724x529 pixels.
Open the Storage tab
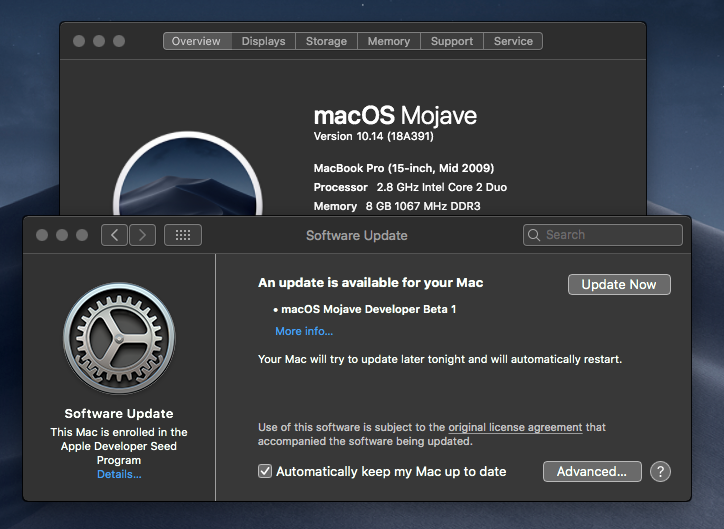pyautogui.click(x=326, y=41)
